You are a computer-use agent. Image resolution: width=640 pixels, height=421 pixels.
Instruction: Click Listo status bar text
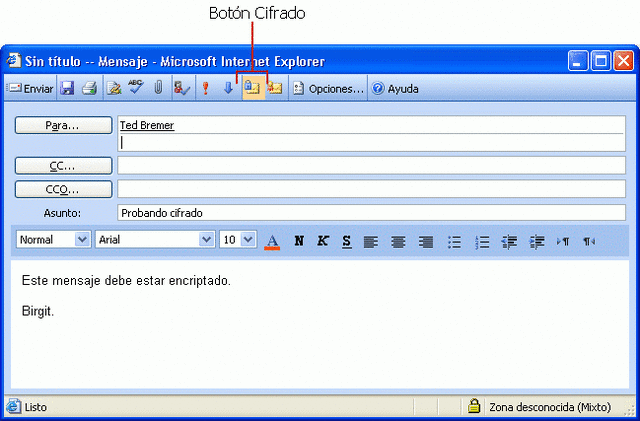pyautogui.click(x=36, y=407)
